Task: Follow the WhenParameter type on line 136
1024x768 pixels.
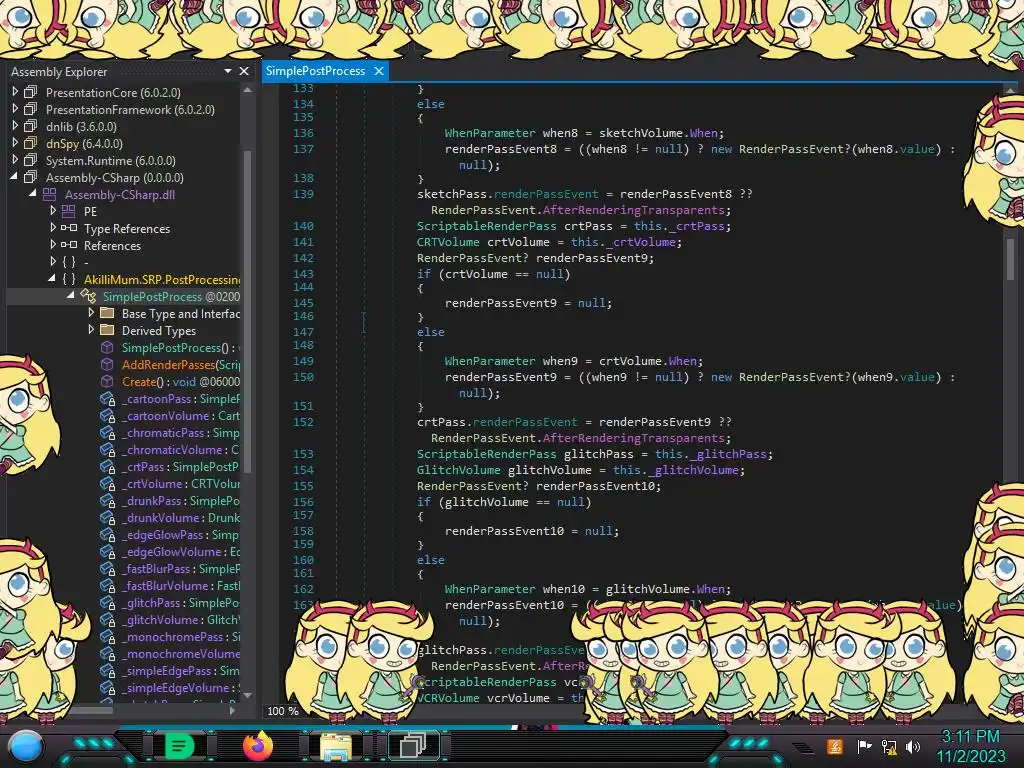Action: 490,133
